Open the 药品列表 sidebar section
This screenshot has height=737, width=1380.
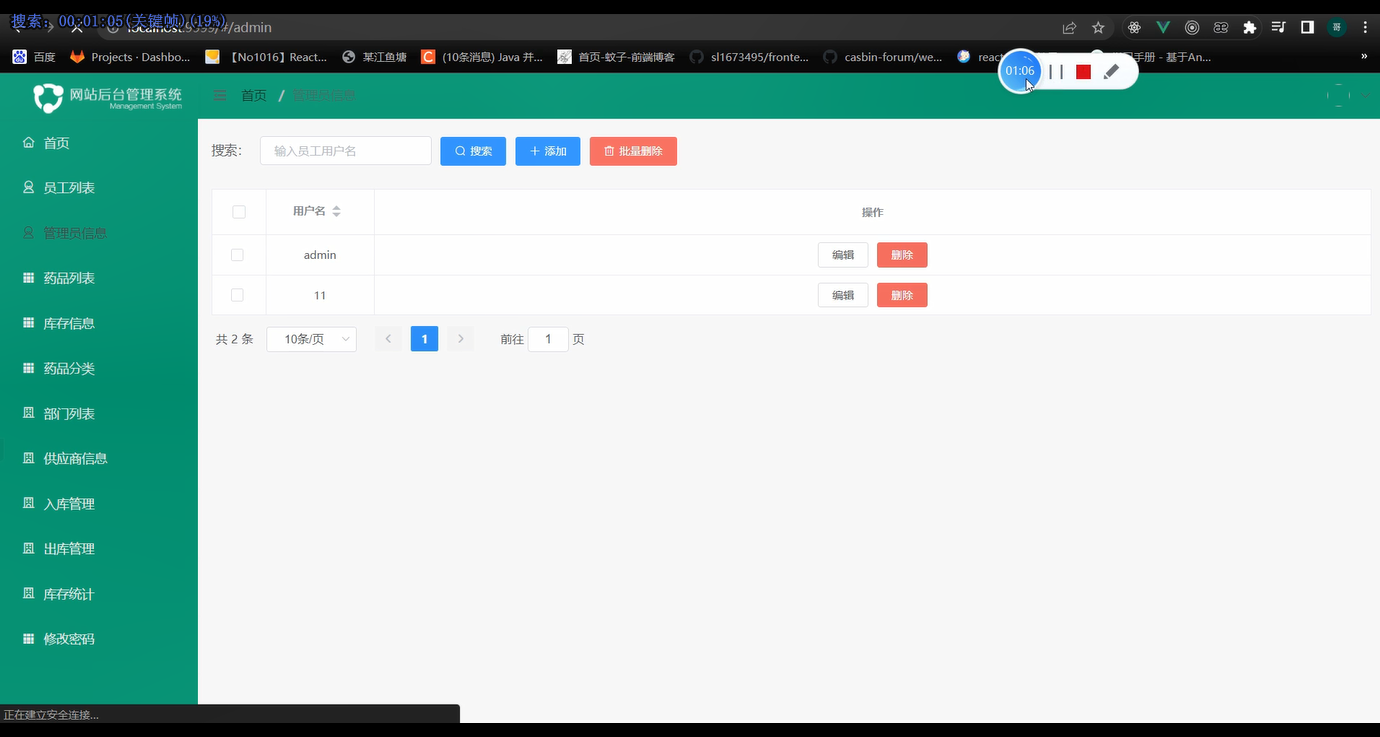coord(70,277)
